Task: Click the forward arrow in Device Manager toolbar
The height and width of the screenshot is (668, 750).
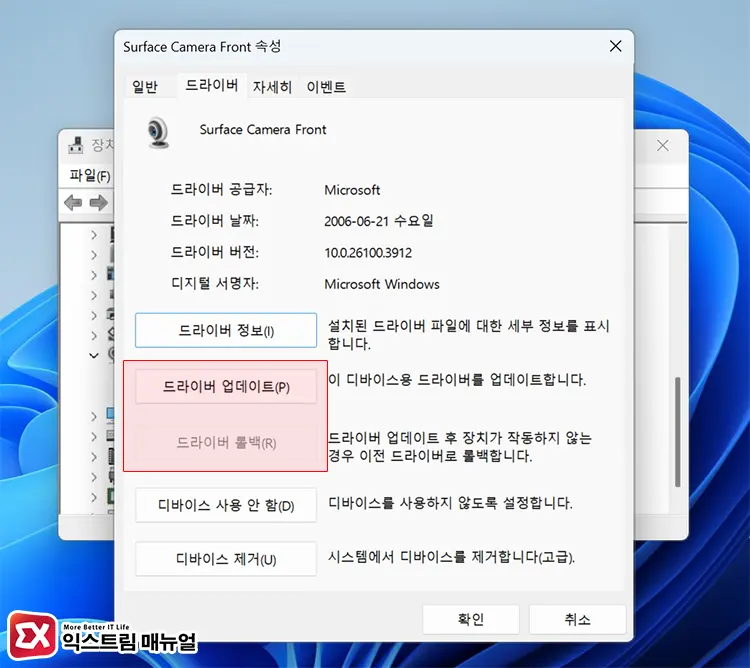Action: 99,203
